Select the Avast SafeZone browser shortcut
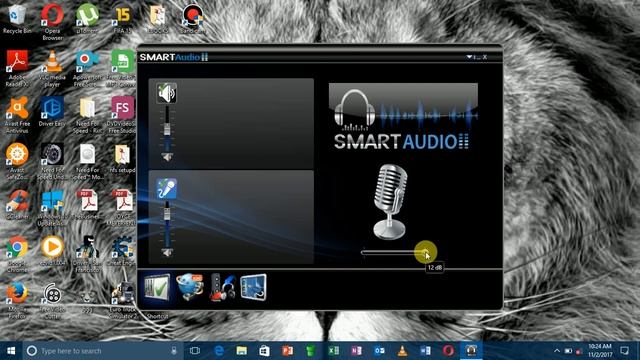The image size is (640, 360). 17,162
